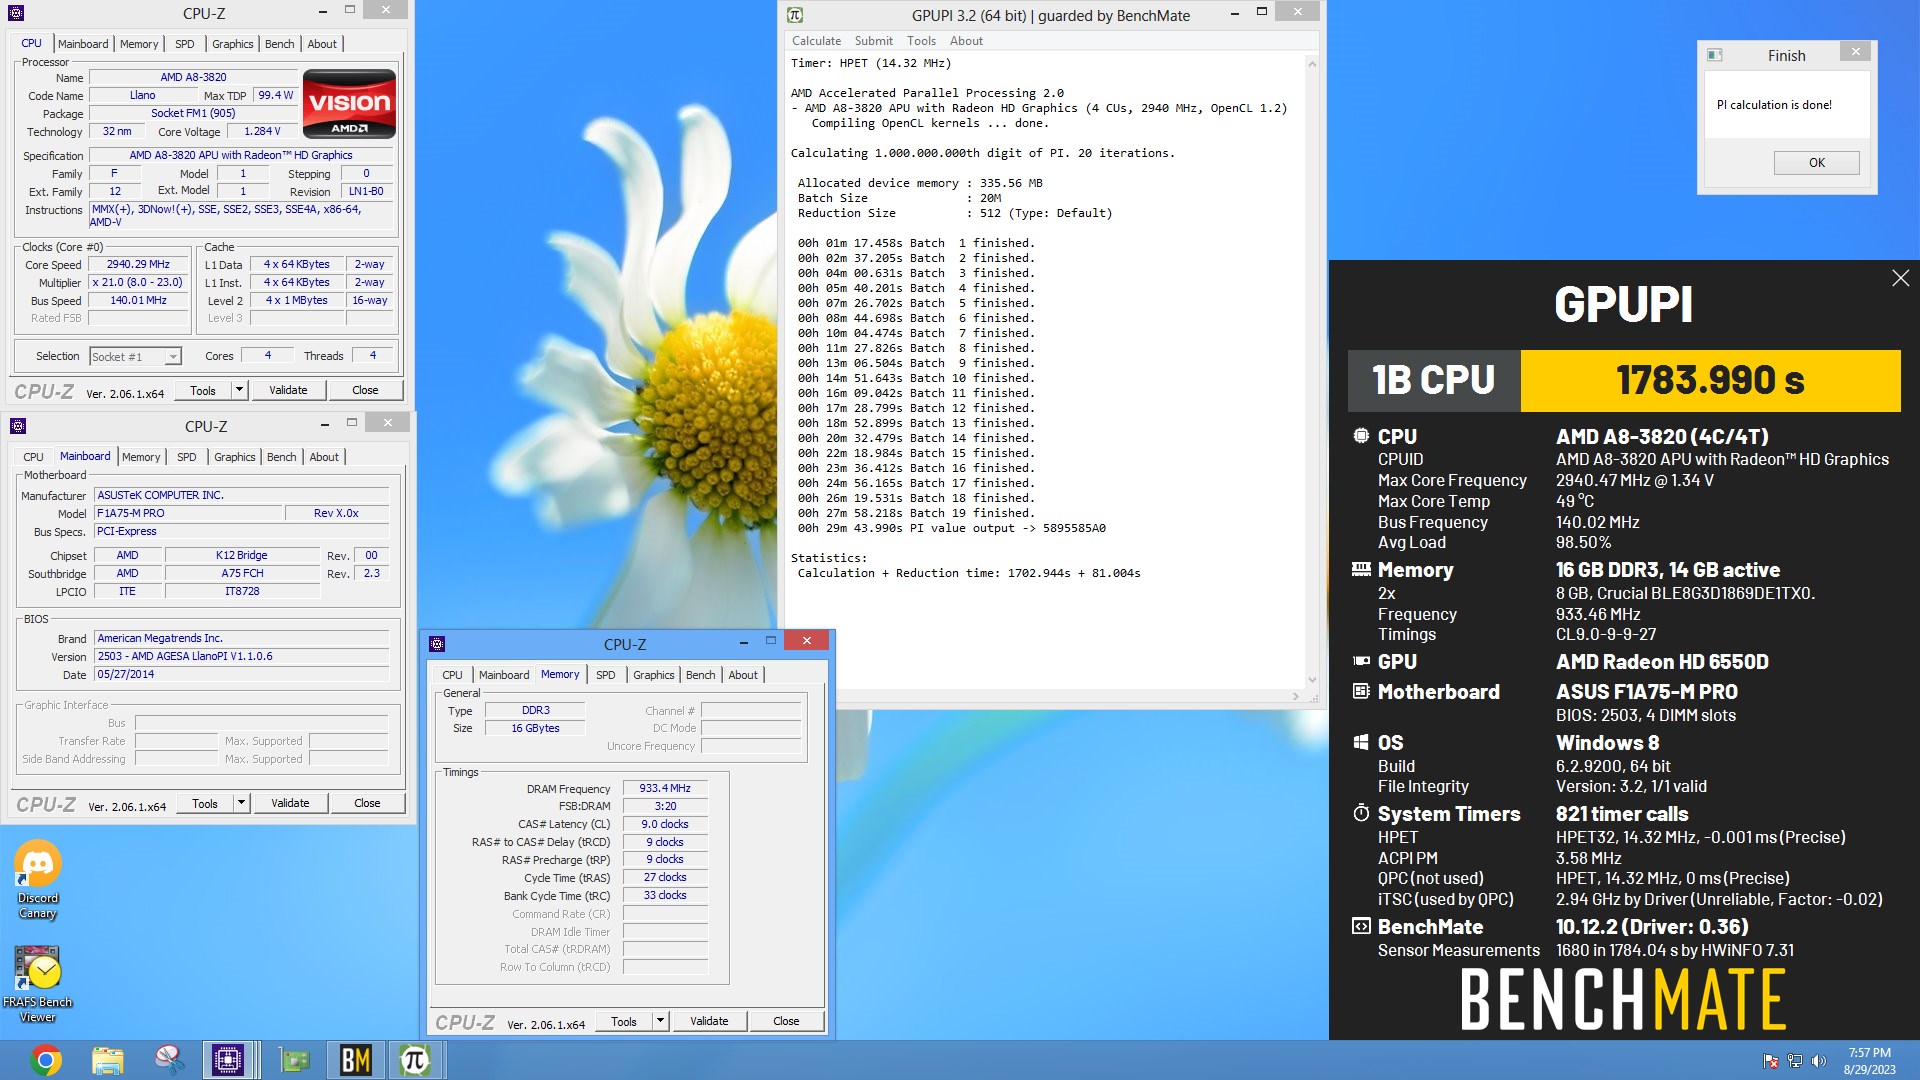Viewport: 1920px width, 1080px height.
Task: Click the flag notification icon in tray
Action: [x=1771, y=1061]
